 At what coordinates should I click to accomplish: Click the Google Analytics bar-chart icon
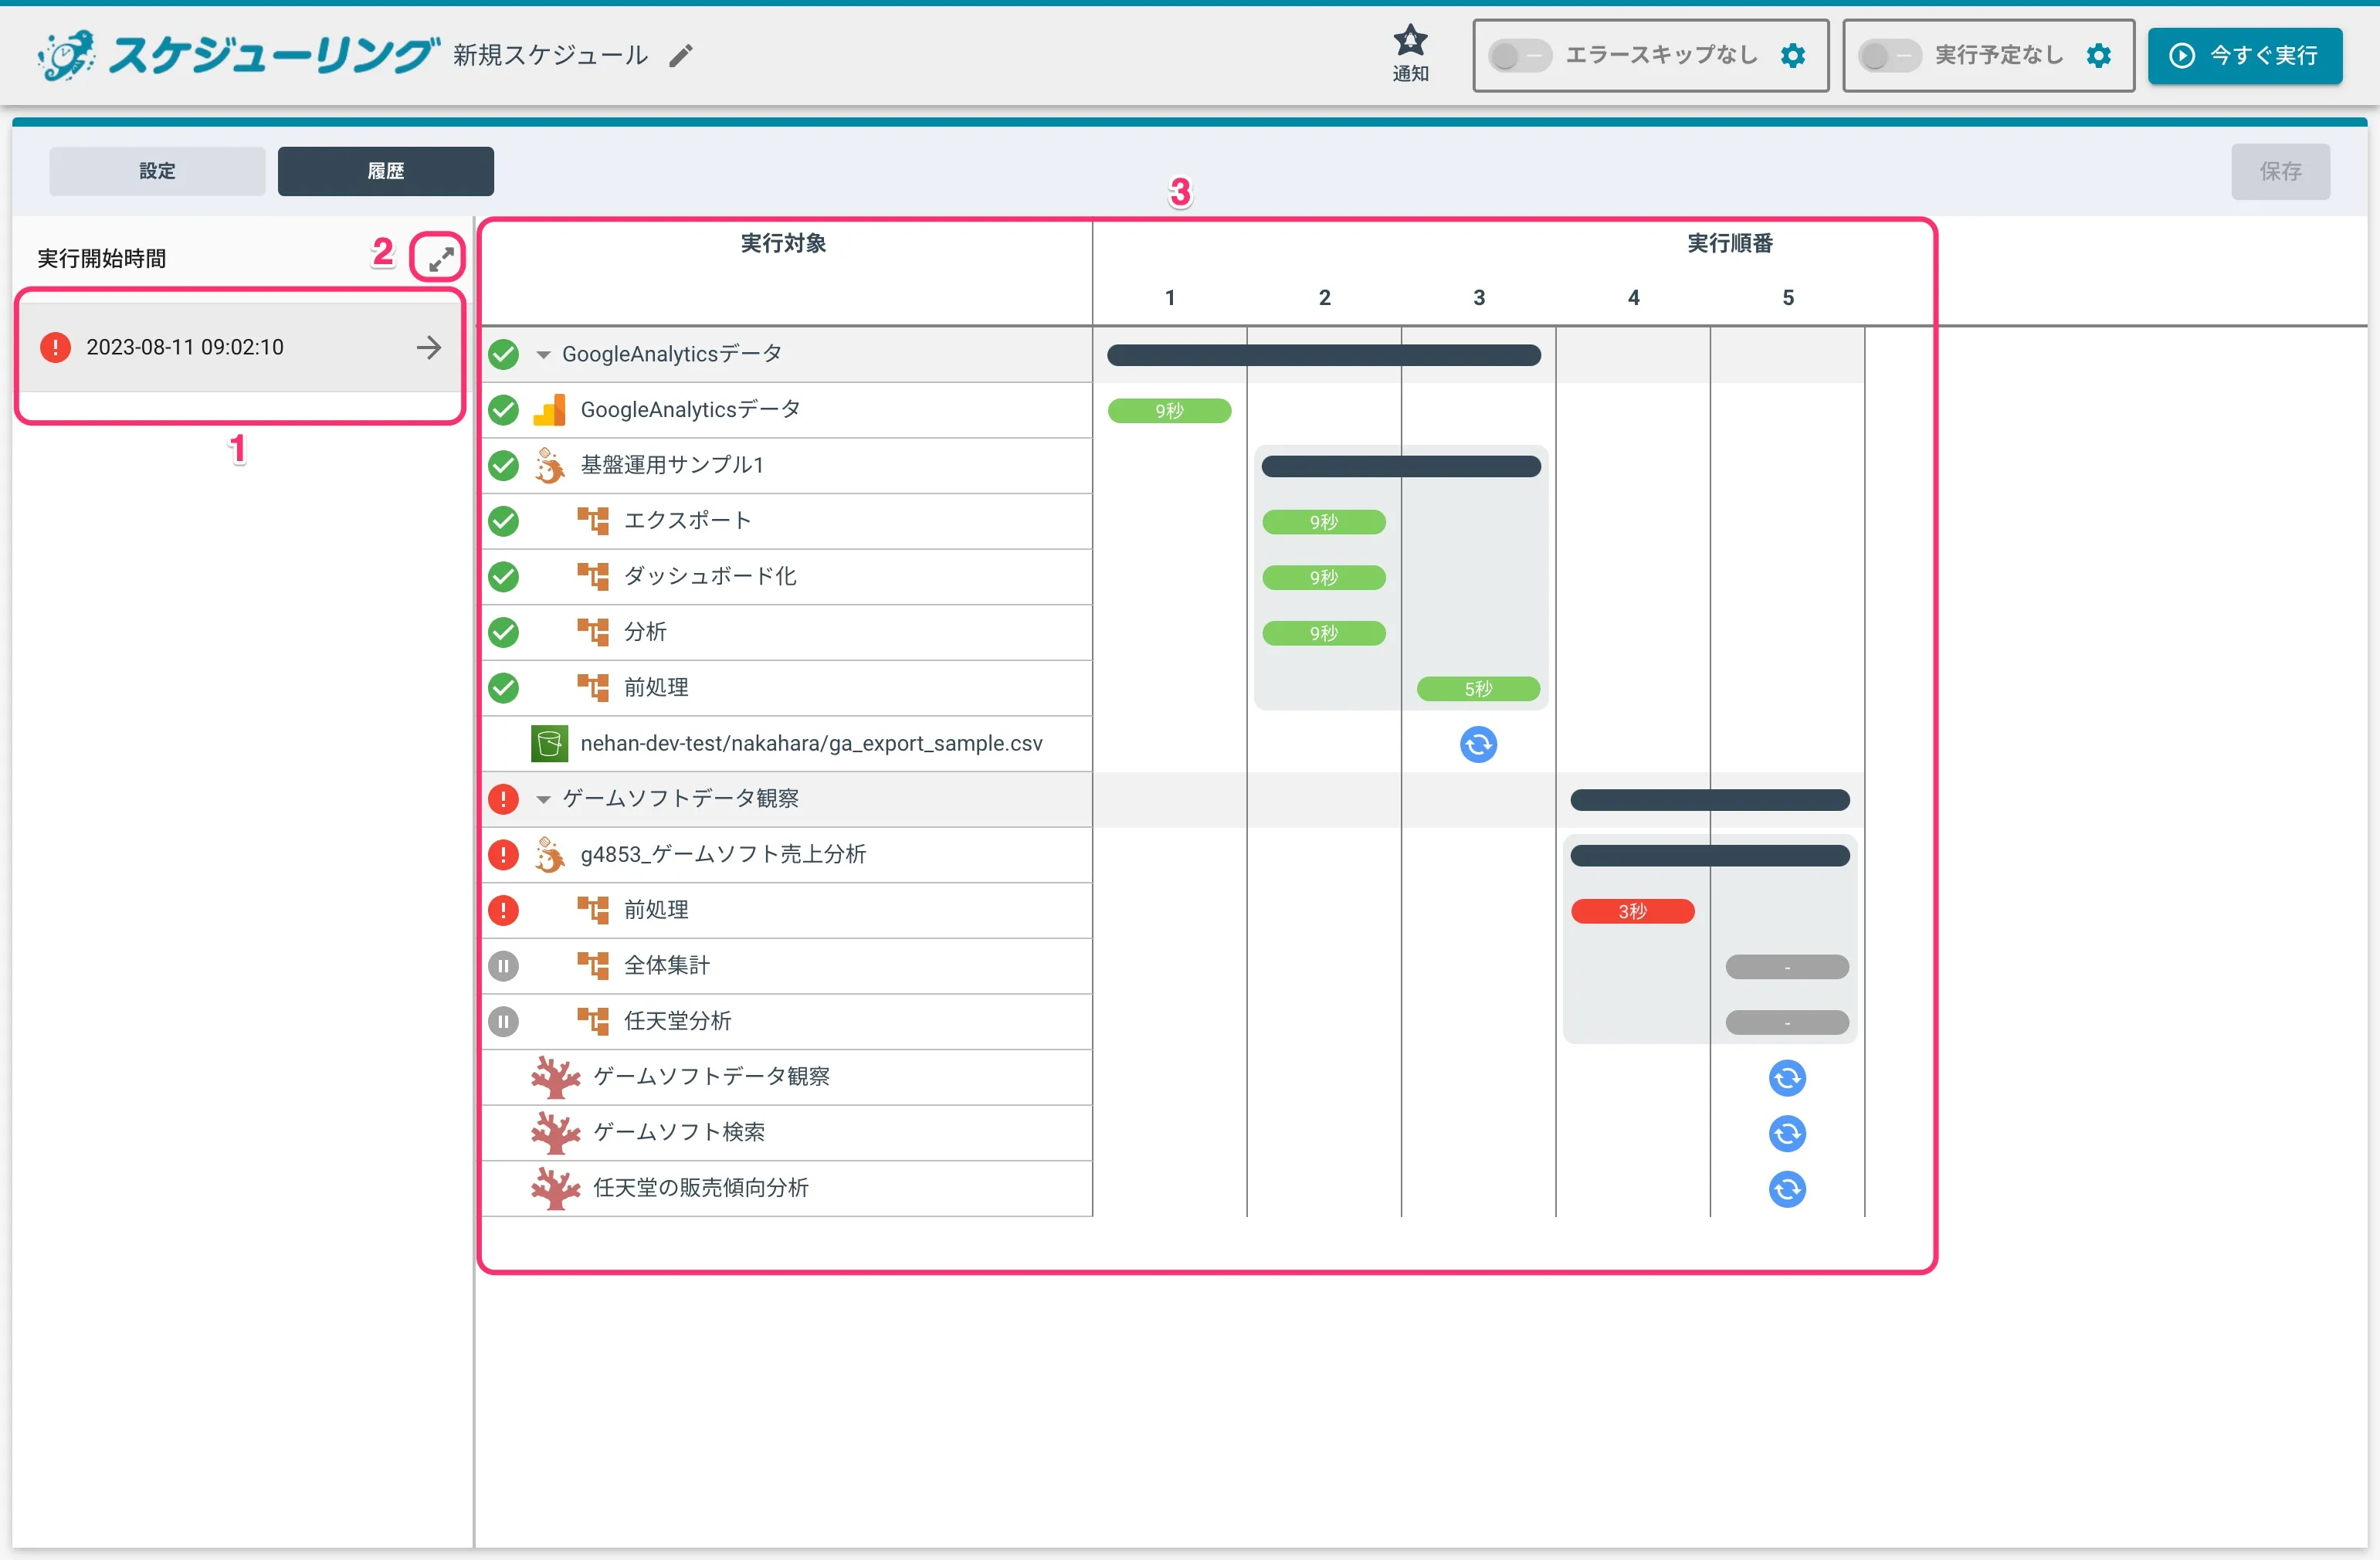(x=549, y=410)
